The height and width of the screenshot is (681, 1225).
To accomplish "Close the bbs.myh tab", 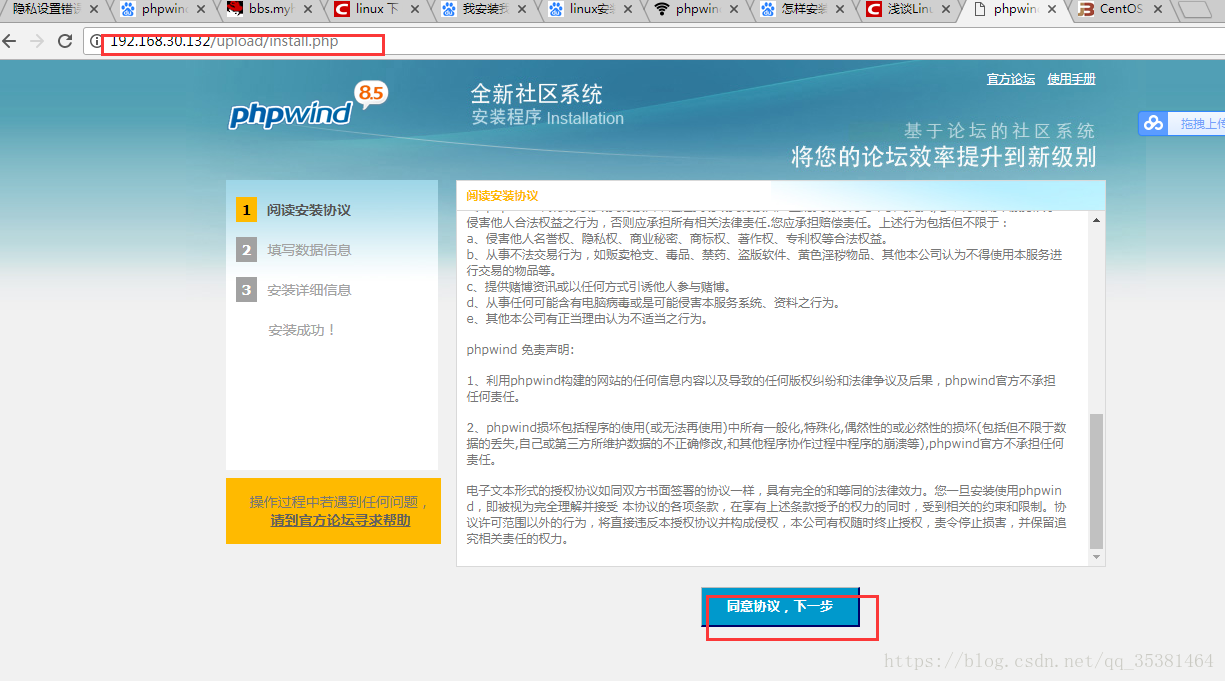I will pos(310,10).
